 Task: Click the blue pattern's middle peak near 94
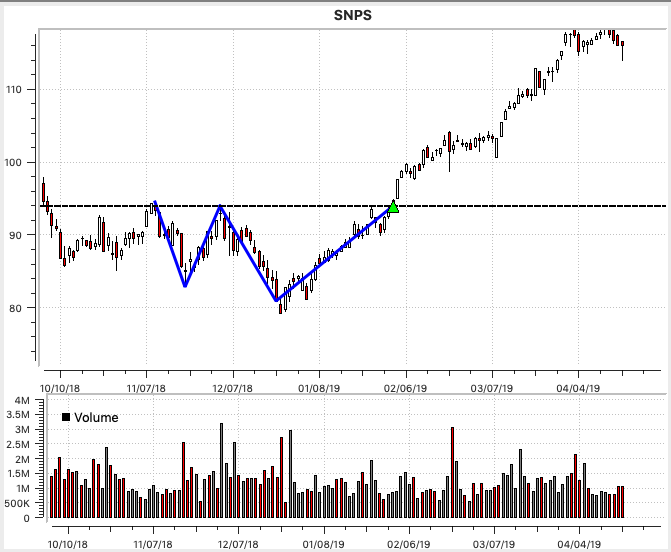pos(220,206)
